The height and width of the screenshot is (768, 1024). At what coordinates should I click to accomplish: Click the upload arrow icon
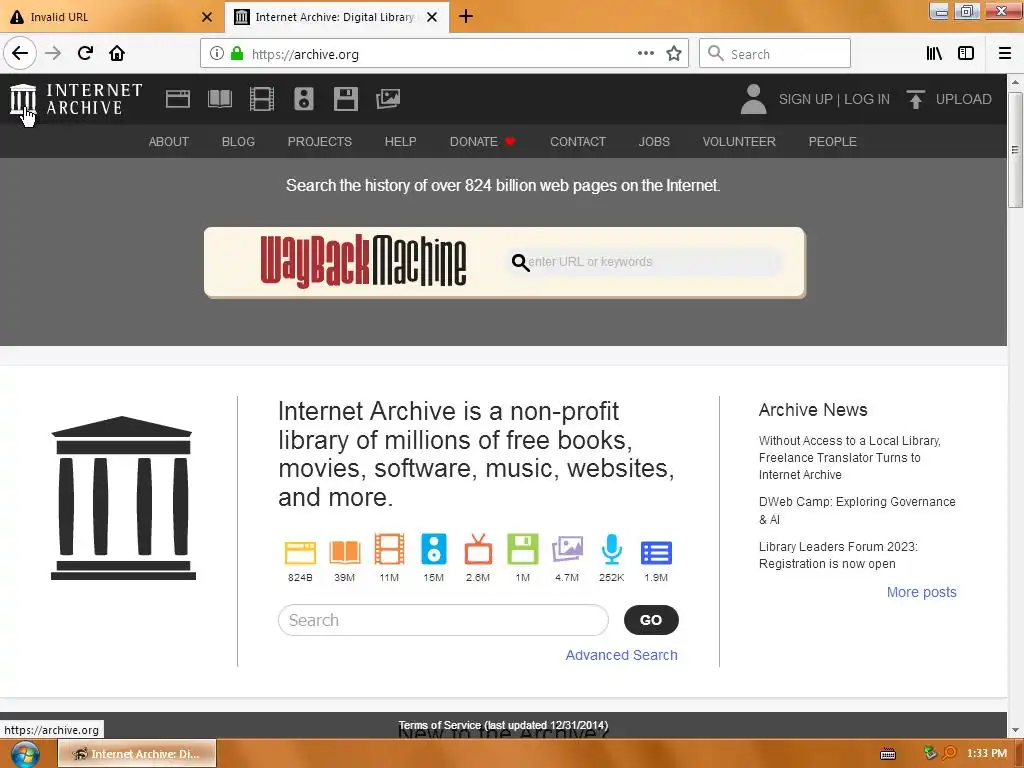tap(916, 99)
